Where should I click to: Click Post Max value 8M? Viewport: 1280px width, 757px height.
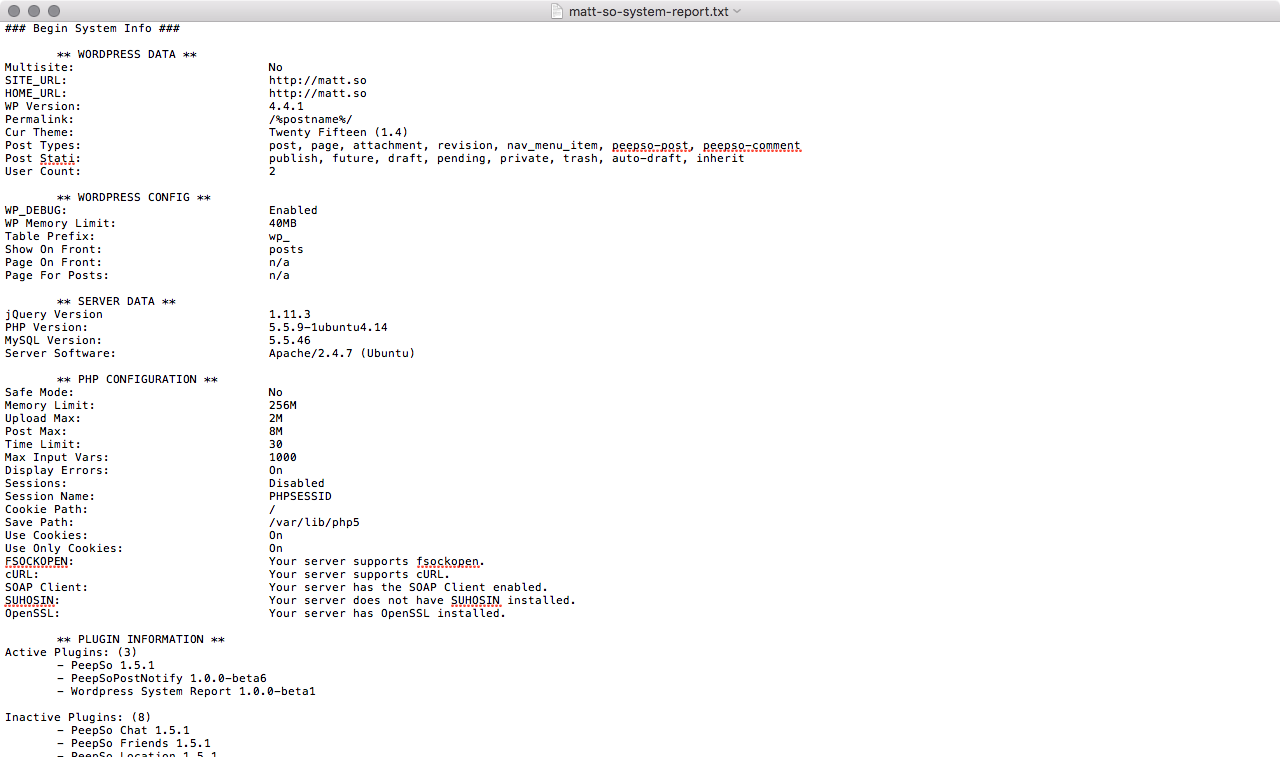pos(276,431)
